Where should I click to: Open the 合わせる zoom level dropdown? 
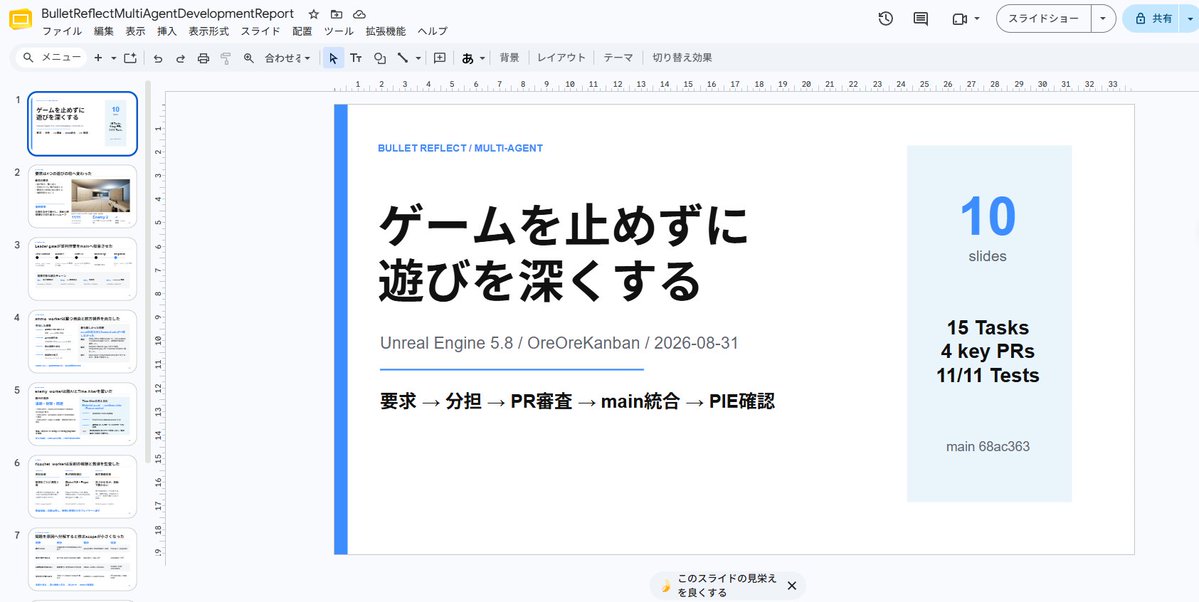(x=288, y=57)
